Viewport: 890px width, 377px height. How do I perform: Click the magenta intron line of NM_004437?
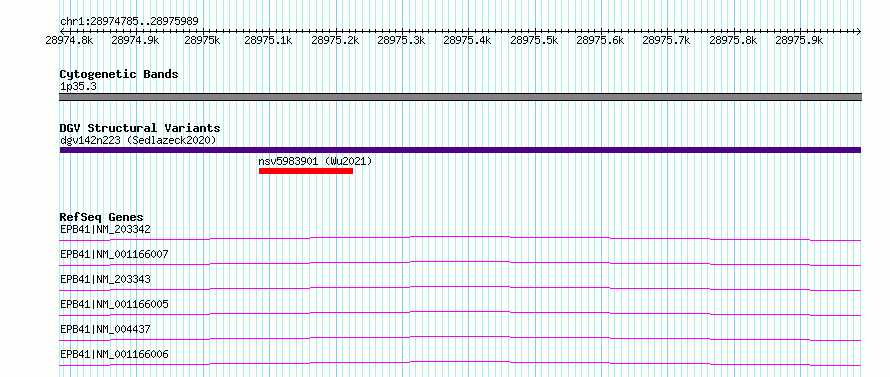[x=460, y=337]
